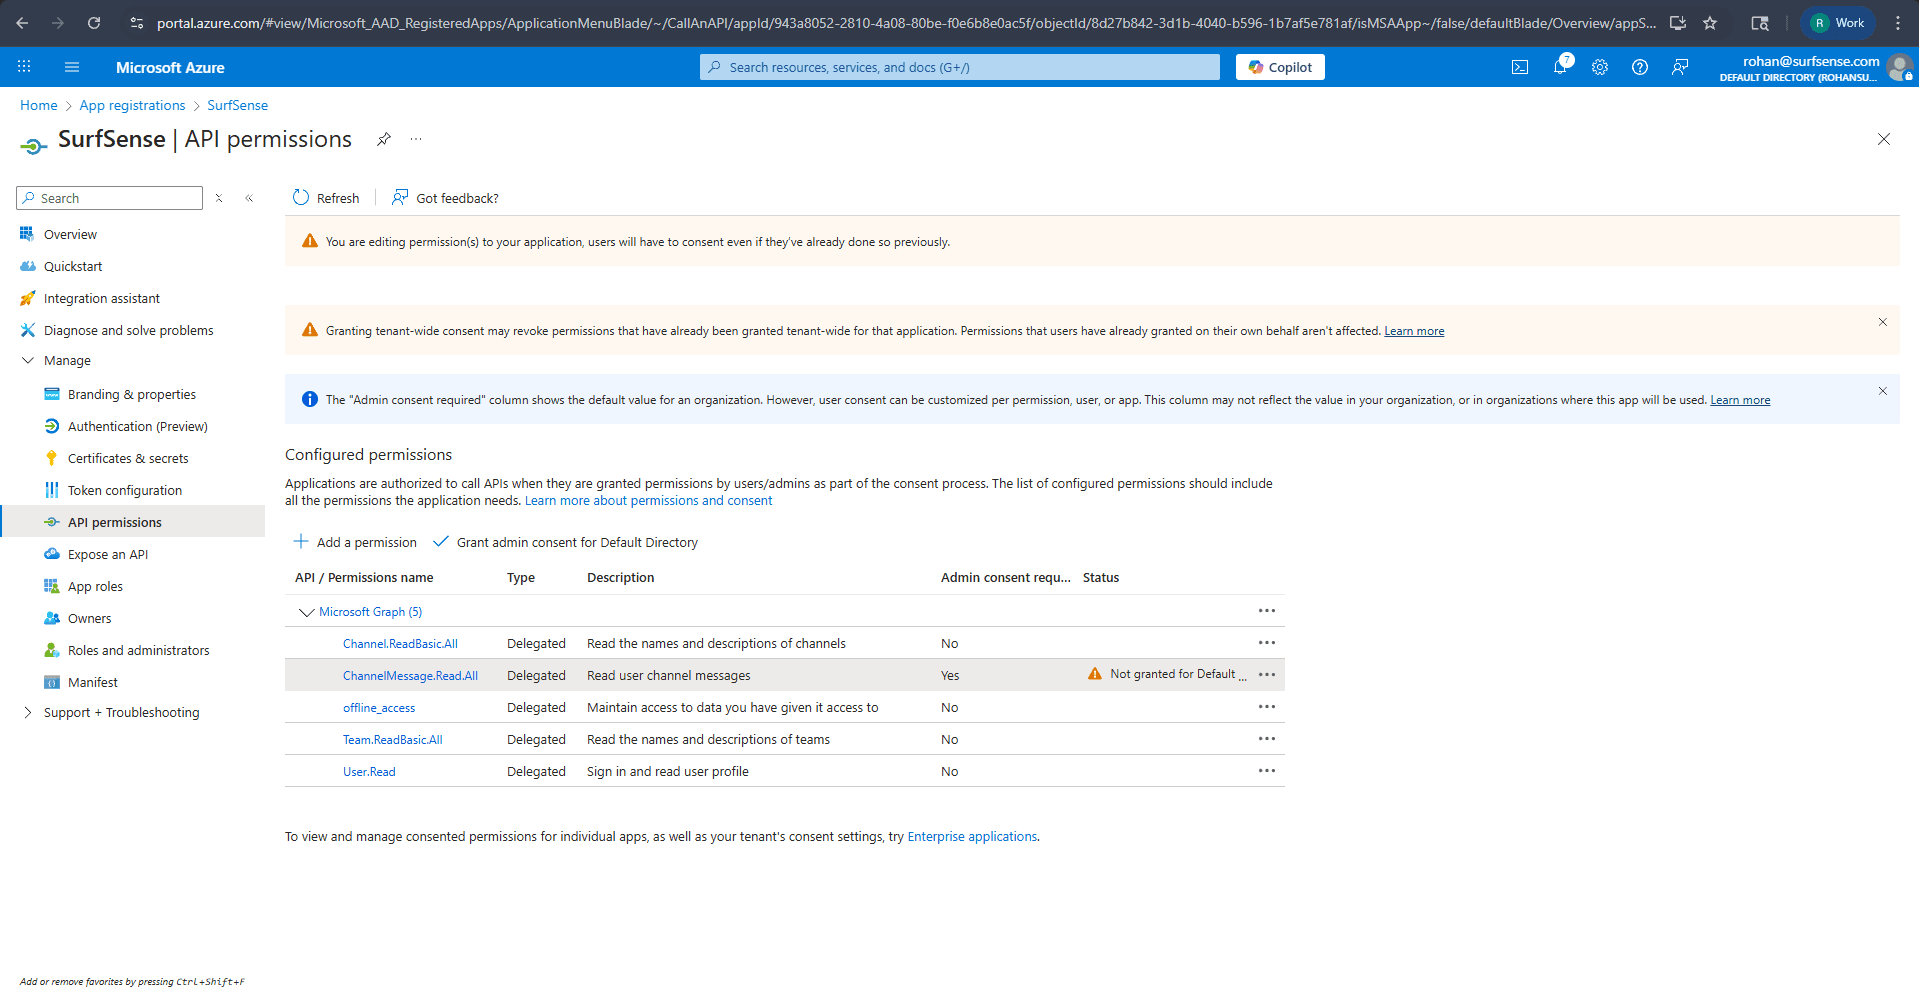Image resolution: width=1919 pixels, height=990 pixels.
Task: Pin the API permissions blade
Action: (x=384, y=140)
